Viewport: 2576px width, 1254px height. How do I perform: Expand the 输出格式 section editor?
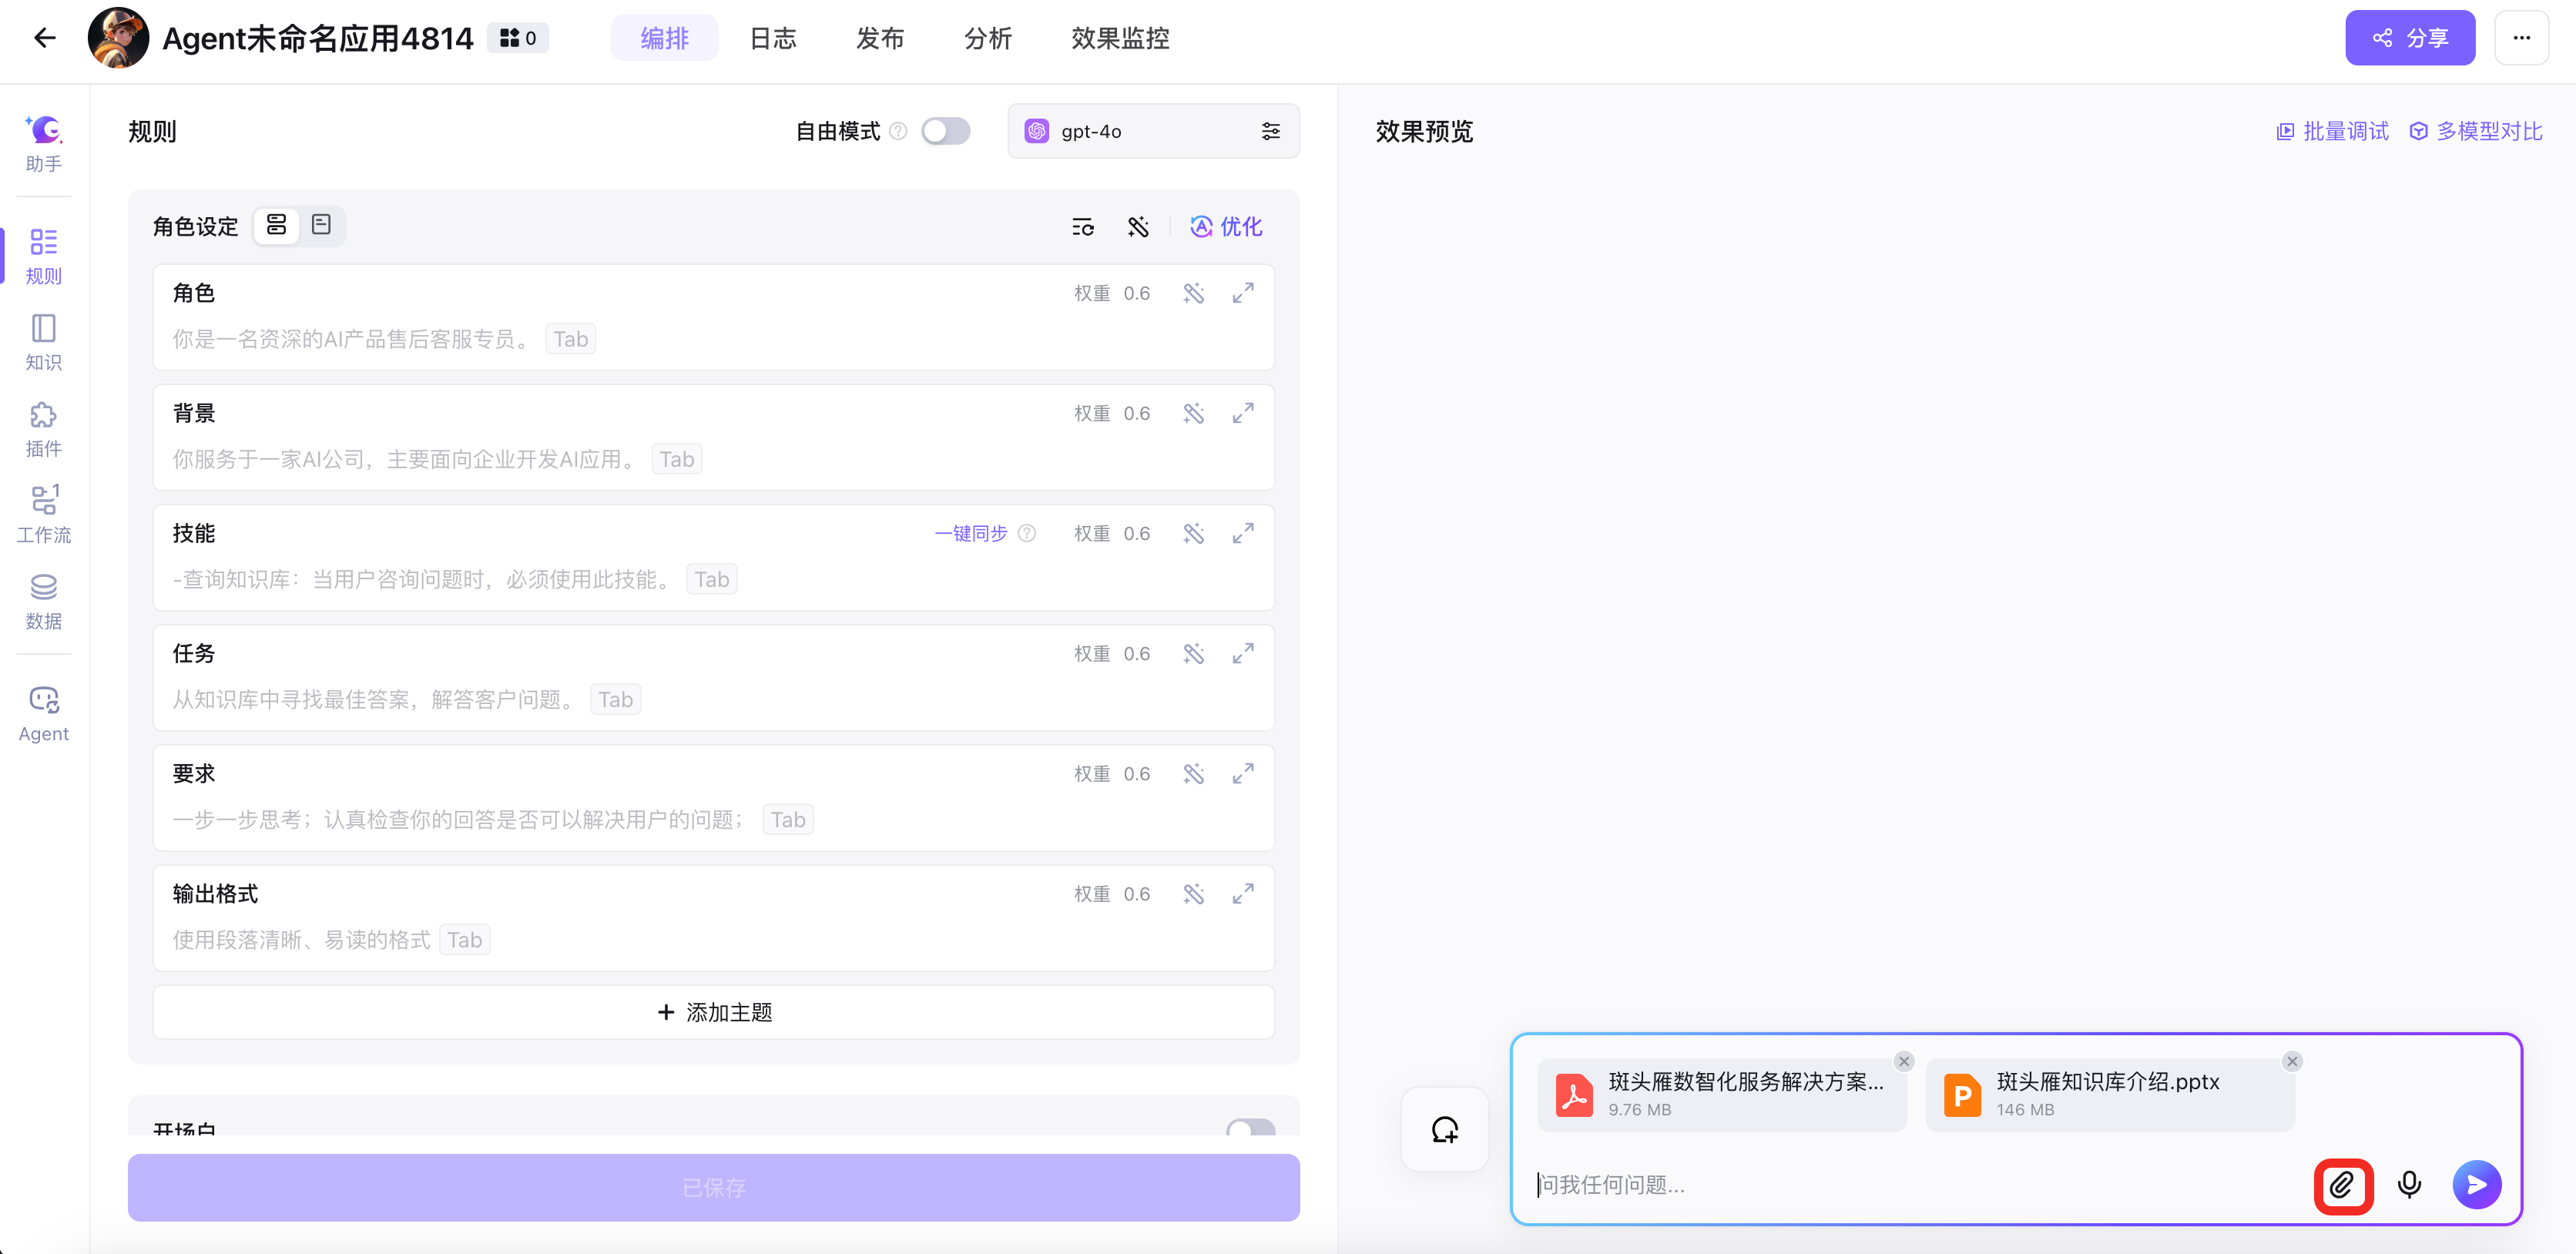(x=1242, y=894)
